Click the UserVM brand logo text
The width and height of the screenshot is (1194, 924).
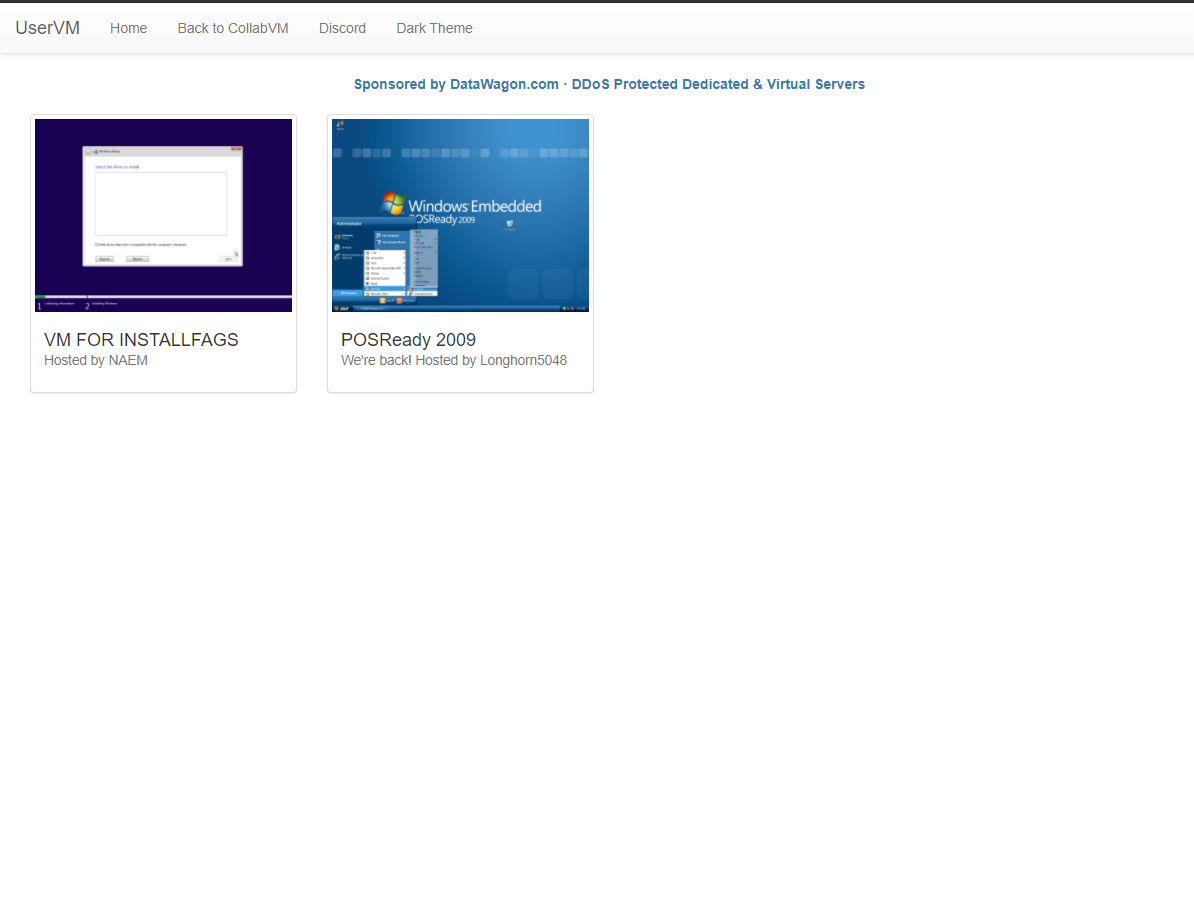click(x=47, y=28)
